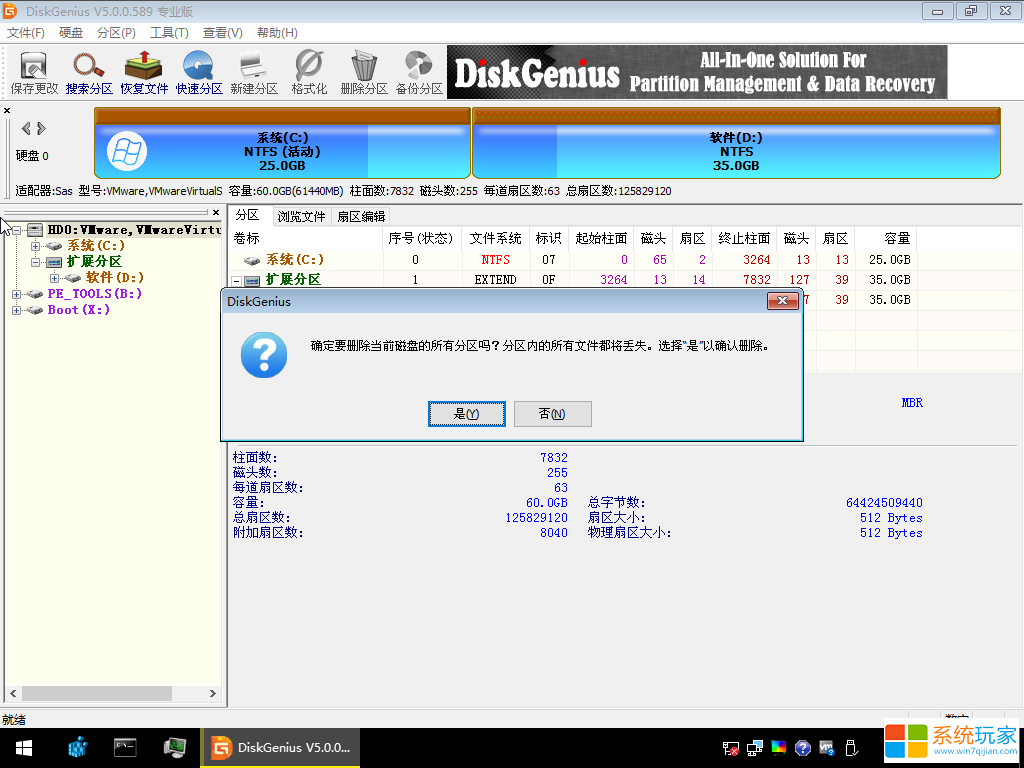Click the blue cube taskbar icon
Image resolution: width=1024 pixels, height=768 pixels.
[x=78, y=748]
